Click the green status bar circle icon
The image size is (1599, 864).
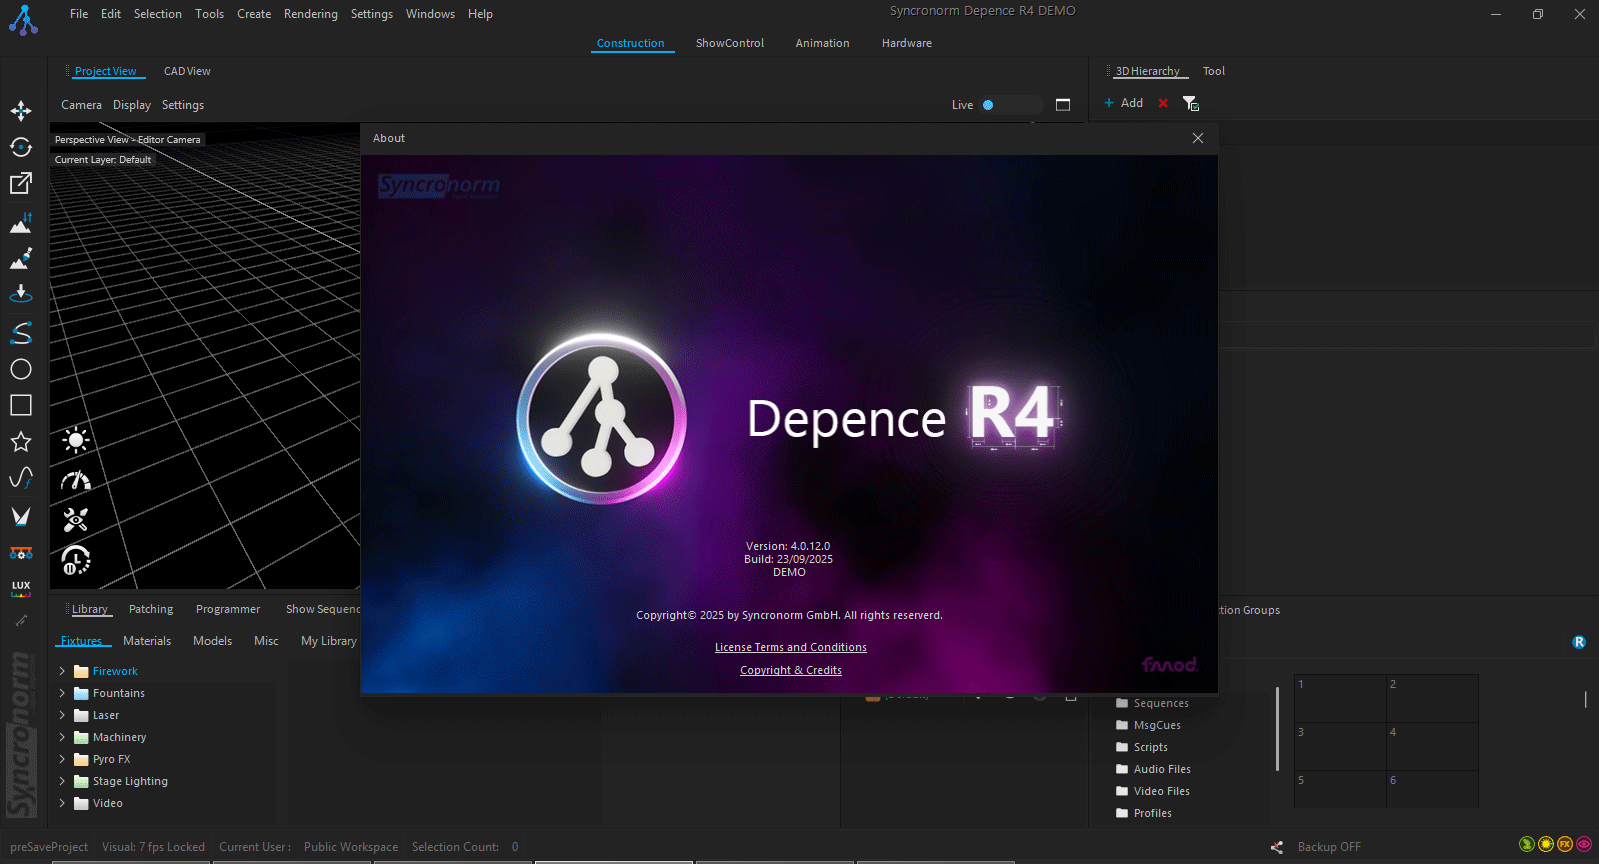click(1526, 844)
